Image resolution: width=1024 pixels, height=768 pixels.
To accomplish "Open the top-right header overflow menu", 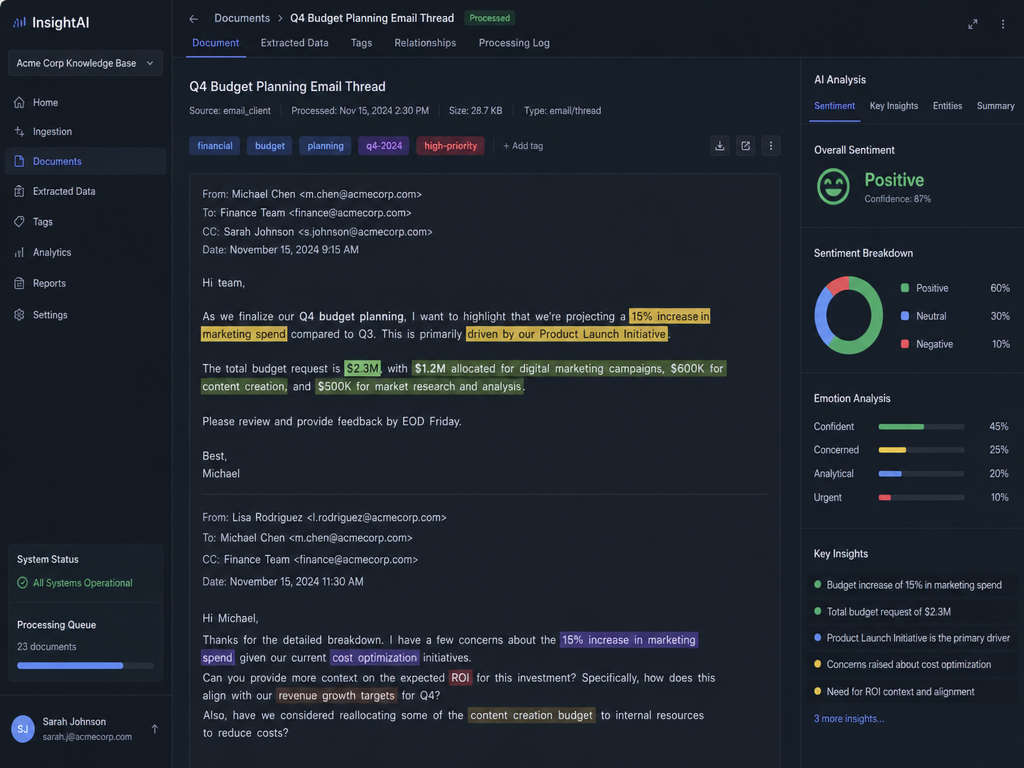I will pos(1003,24).
